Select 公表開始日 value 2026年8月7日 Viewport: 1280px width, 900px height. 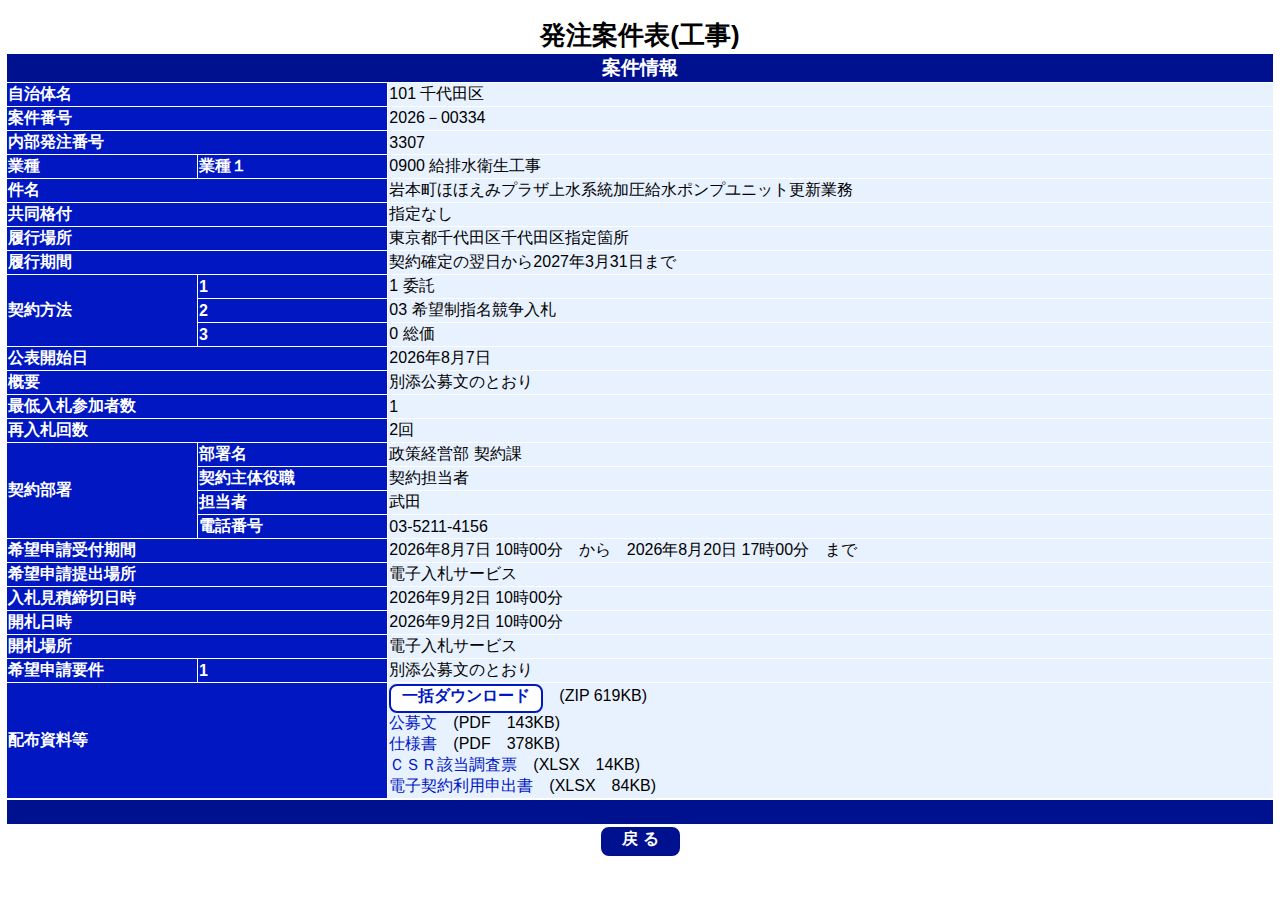tap(440, 358)
